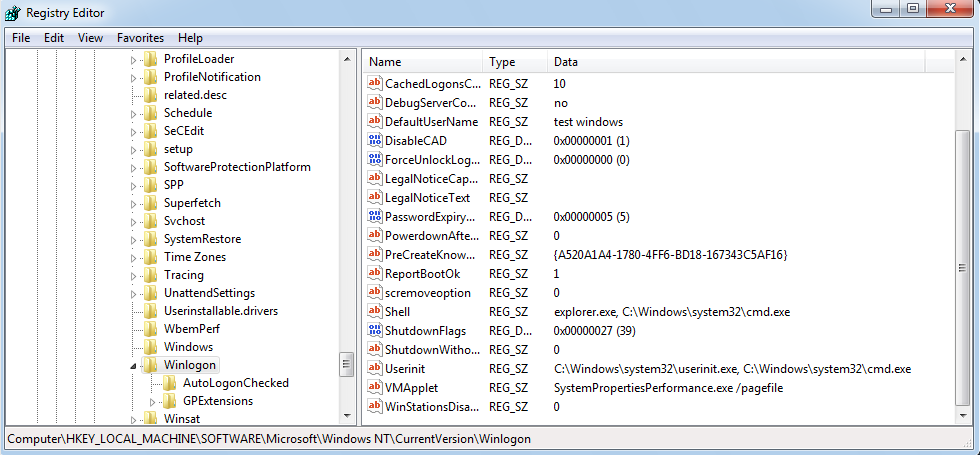Expand the Svchost key arrow

pos(134,221)
